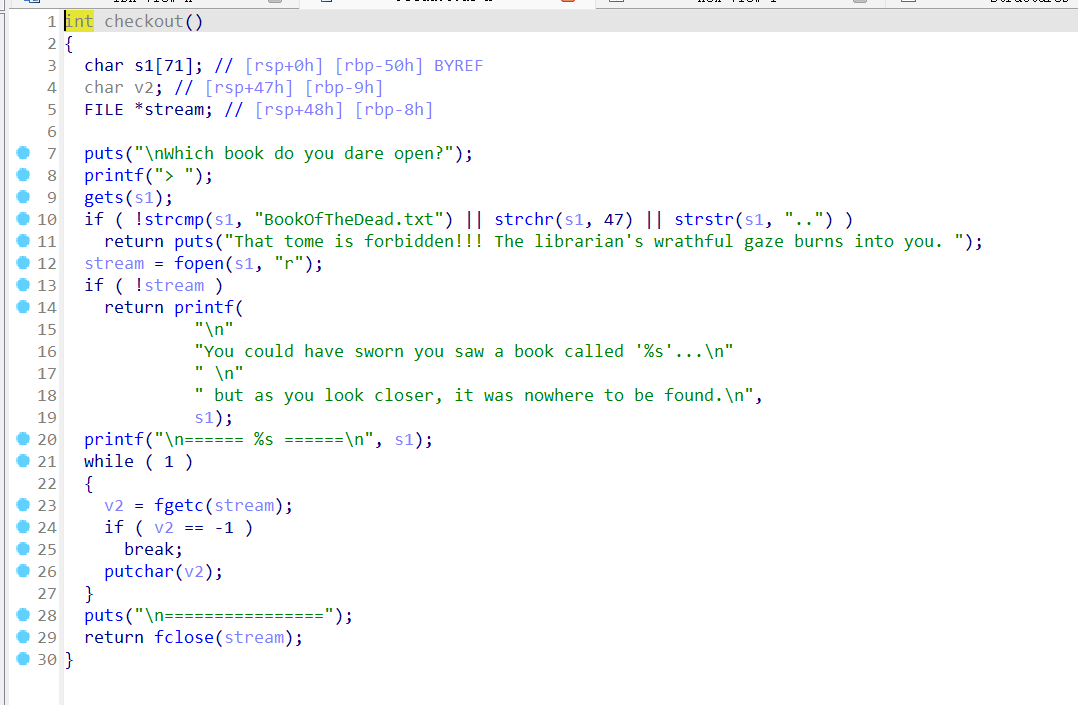The width and height of the screenshot is (1078, 705).
Task: Click the "\n====== %s ======\n" format string
Action: click(x=269, y=440)
